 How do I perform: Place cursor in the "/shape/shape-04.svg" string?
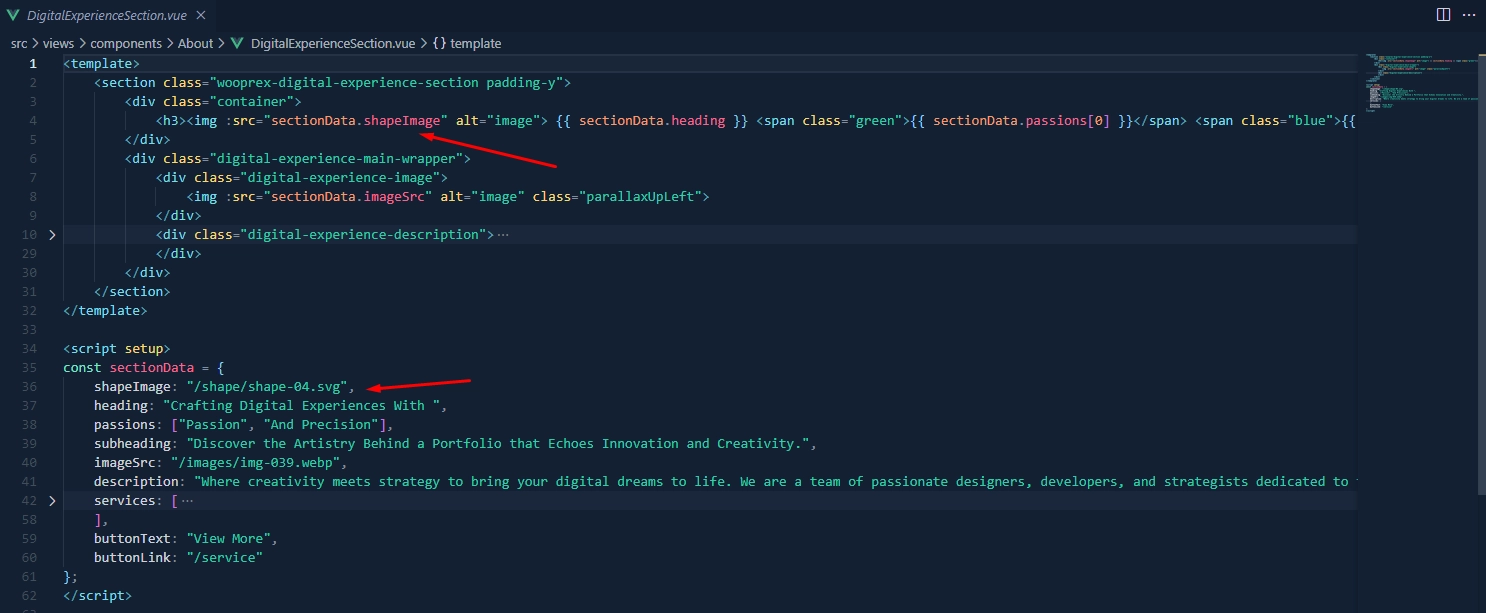pos(267,387)
